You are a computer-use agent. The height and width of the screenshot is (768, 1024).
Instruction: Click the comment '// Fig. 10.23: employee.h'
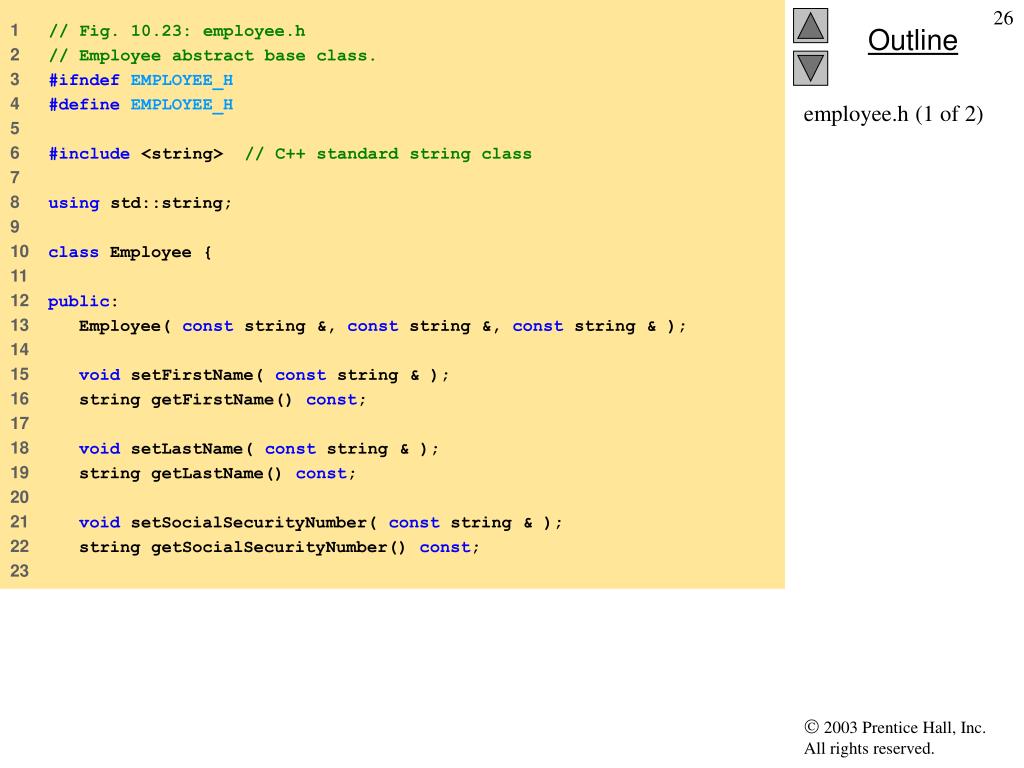tap(177, 31)
